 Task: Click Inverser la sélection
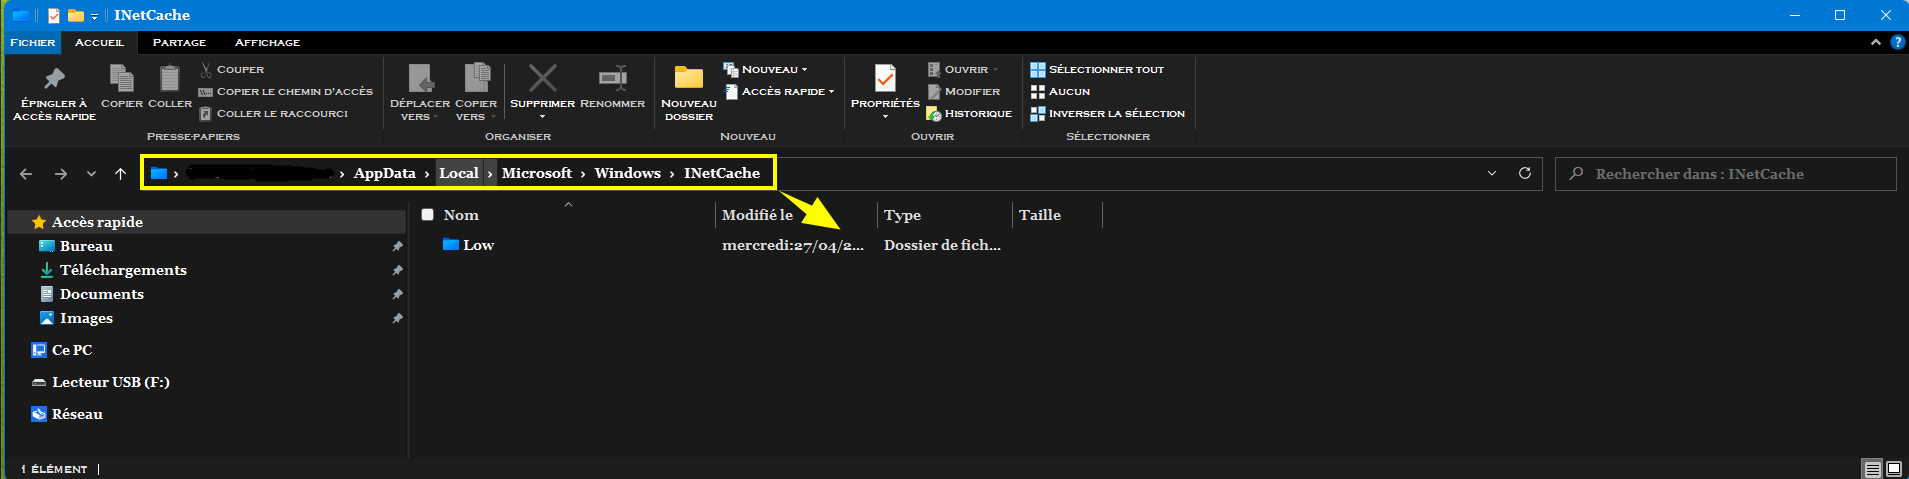tap(1108, 114)
